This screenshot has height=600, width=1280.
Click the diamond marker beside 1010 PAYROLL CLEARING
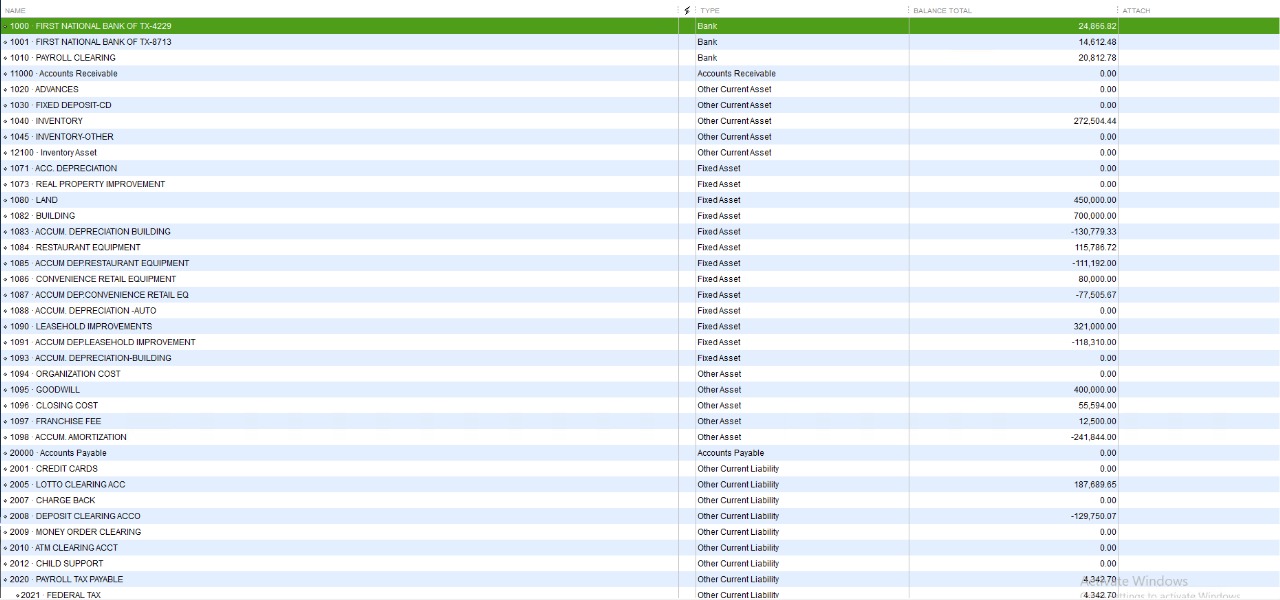click(x=5, y=58)
